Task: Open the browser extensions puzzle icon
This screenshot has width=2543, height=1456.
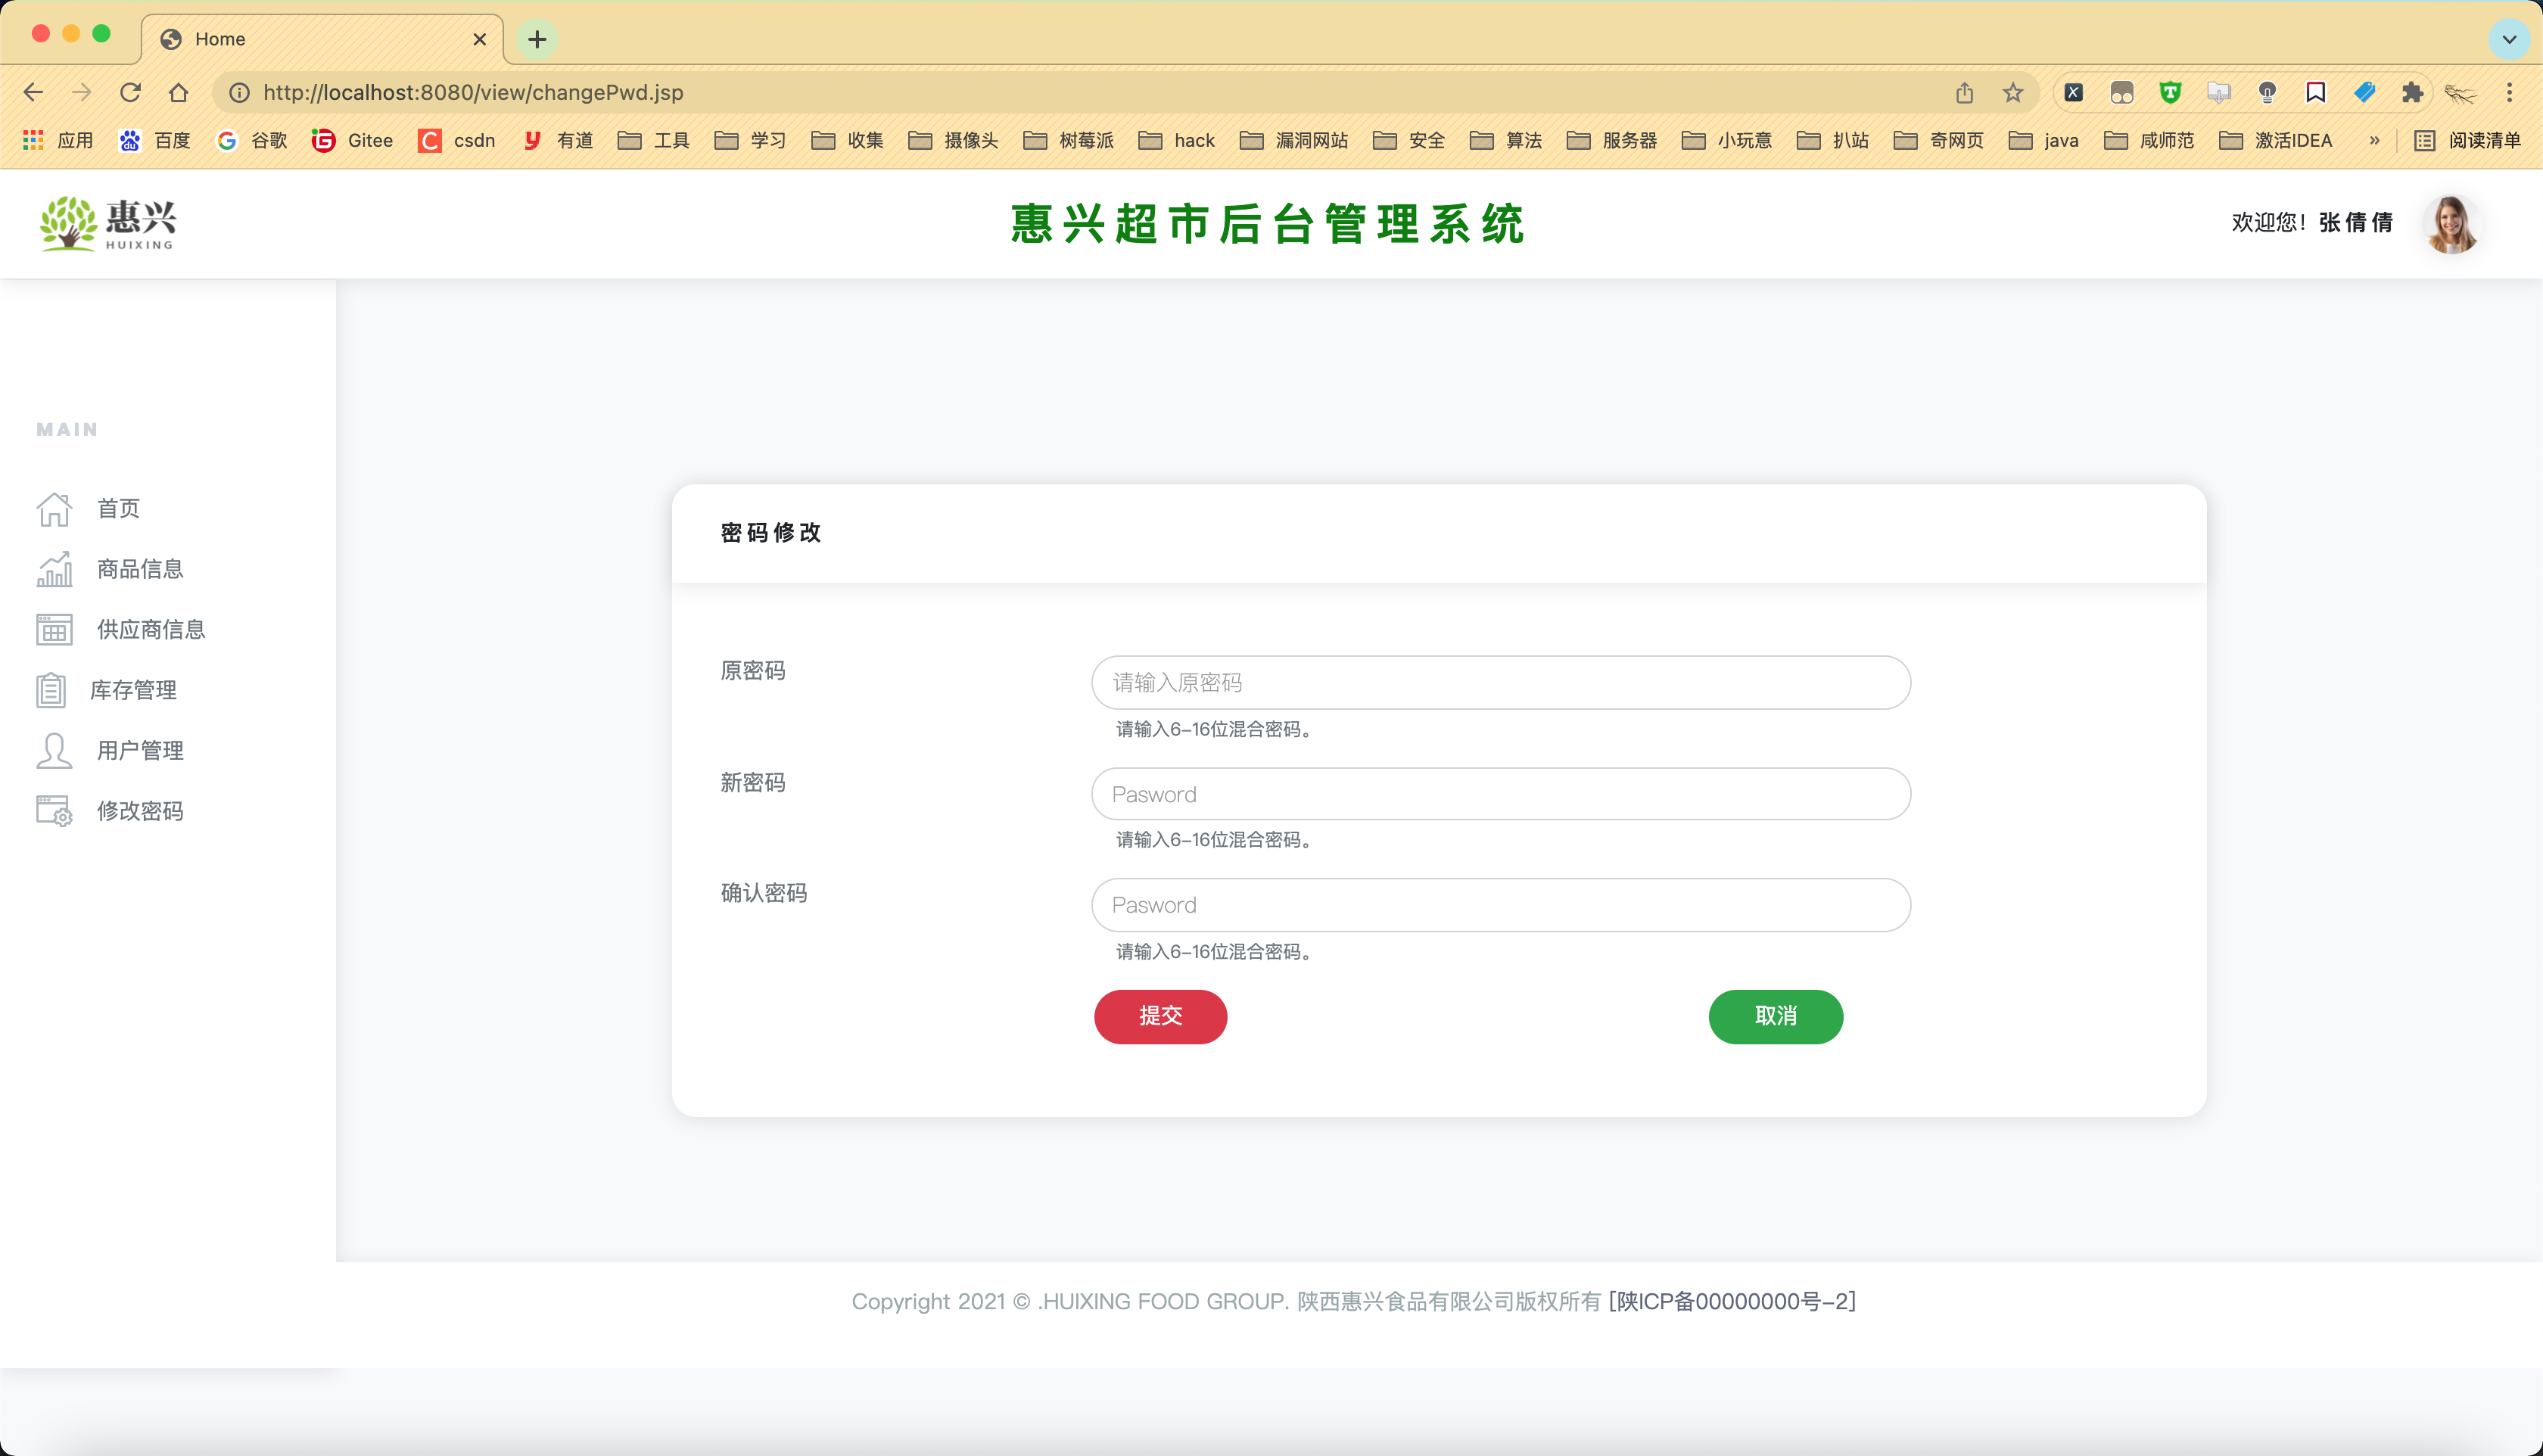Action: coord(2412,93)
